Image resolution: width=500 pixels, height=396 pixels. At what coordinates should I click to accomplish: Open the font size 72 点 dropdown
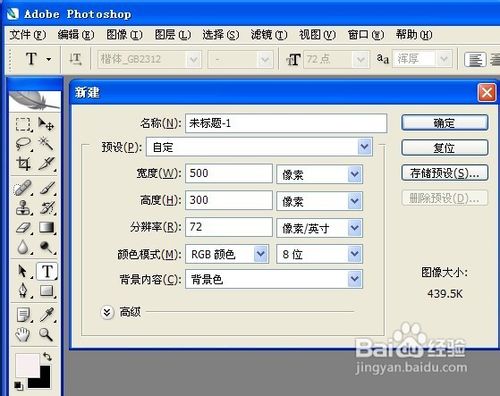(x=360, y=60)
